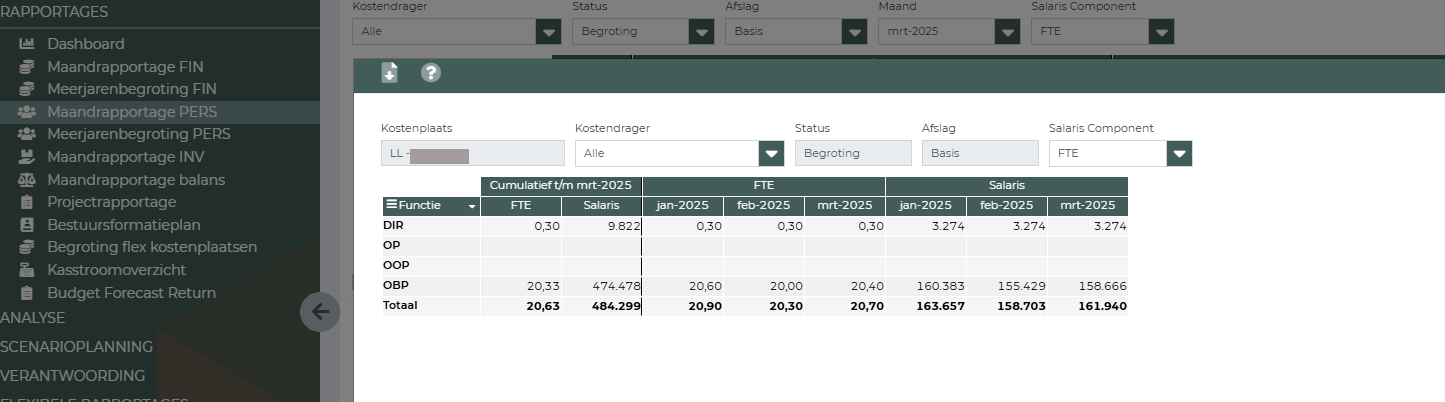Screen dimensions: 1445x402
Task: Expand the VERANTWOORDING section
Action: [72, 376]
